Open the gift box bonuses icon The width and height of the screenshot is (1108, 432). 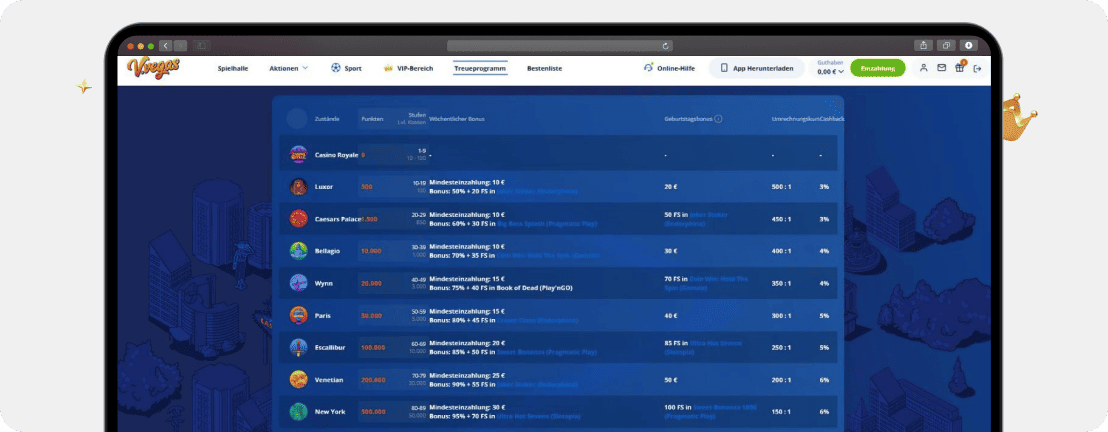[960, 68]
